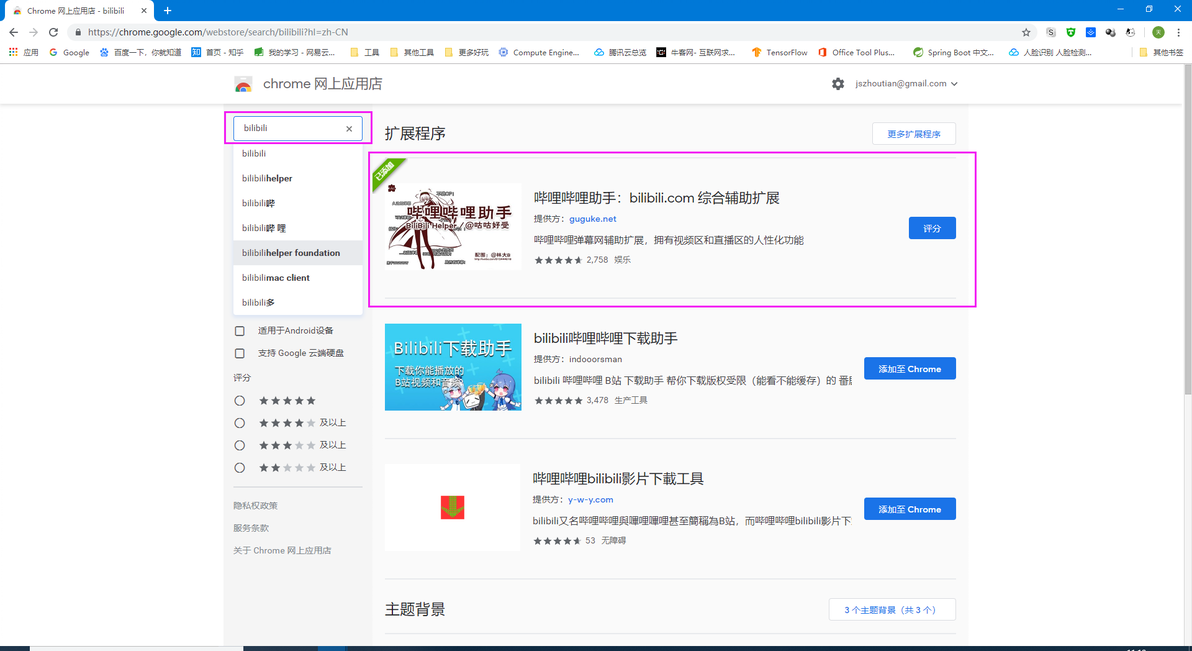Check 支持 Google 云端硬盘 checkbox
Screen dimensions: 1192x651
(x=239, y=353)
